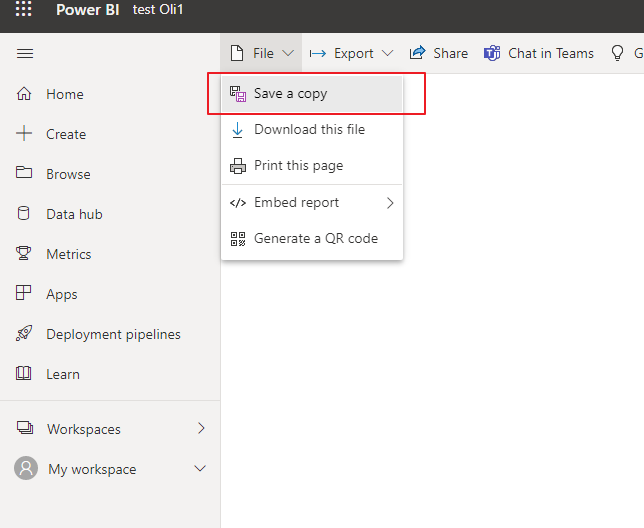Click the Browse folder icon
This screenshot has width=644, height=528.
[24, 172]
